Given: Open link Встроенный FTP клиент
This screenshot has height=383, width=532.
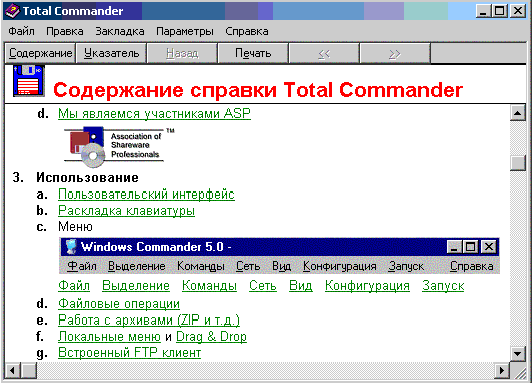Looking at the screenshot, I should click(129, 353).
